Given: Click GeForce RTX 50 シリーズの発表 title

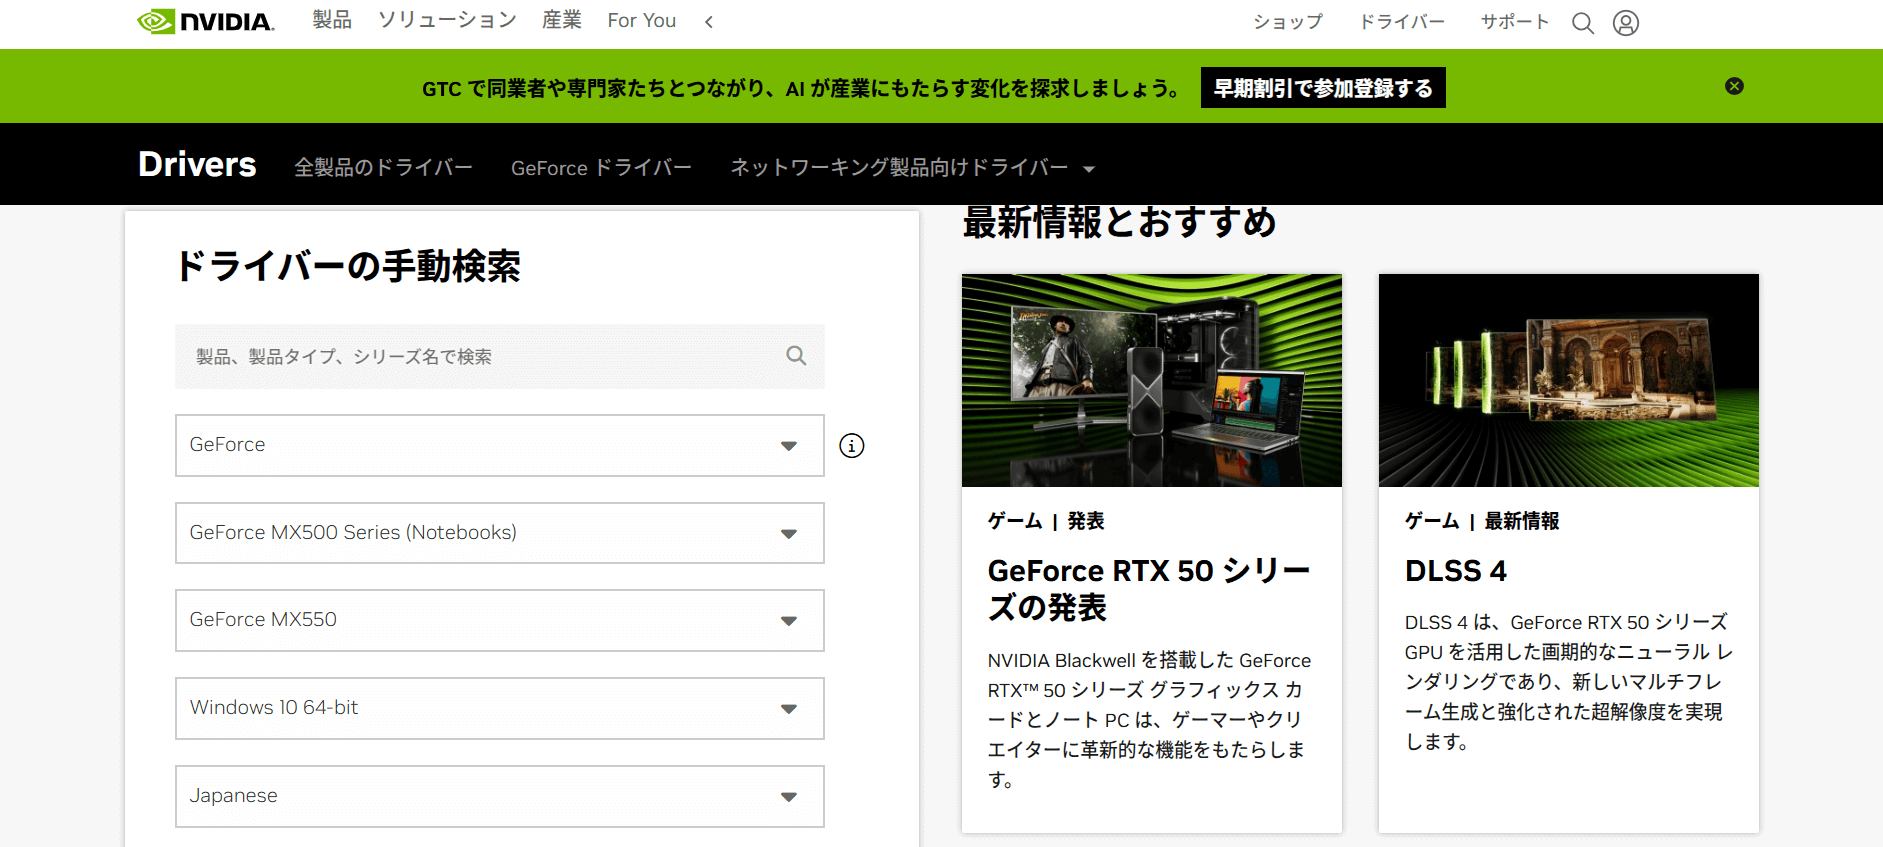Looking at the screenshot, I should tap(1149, 589).
